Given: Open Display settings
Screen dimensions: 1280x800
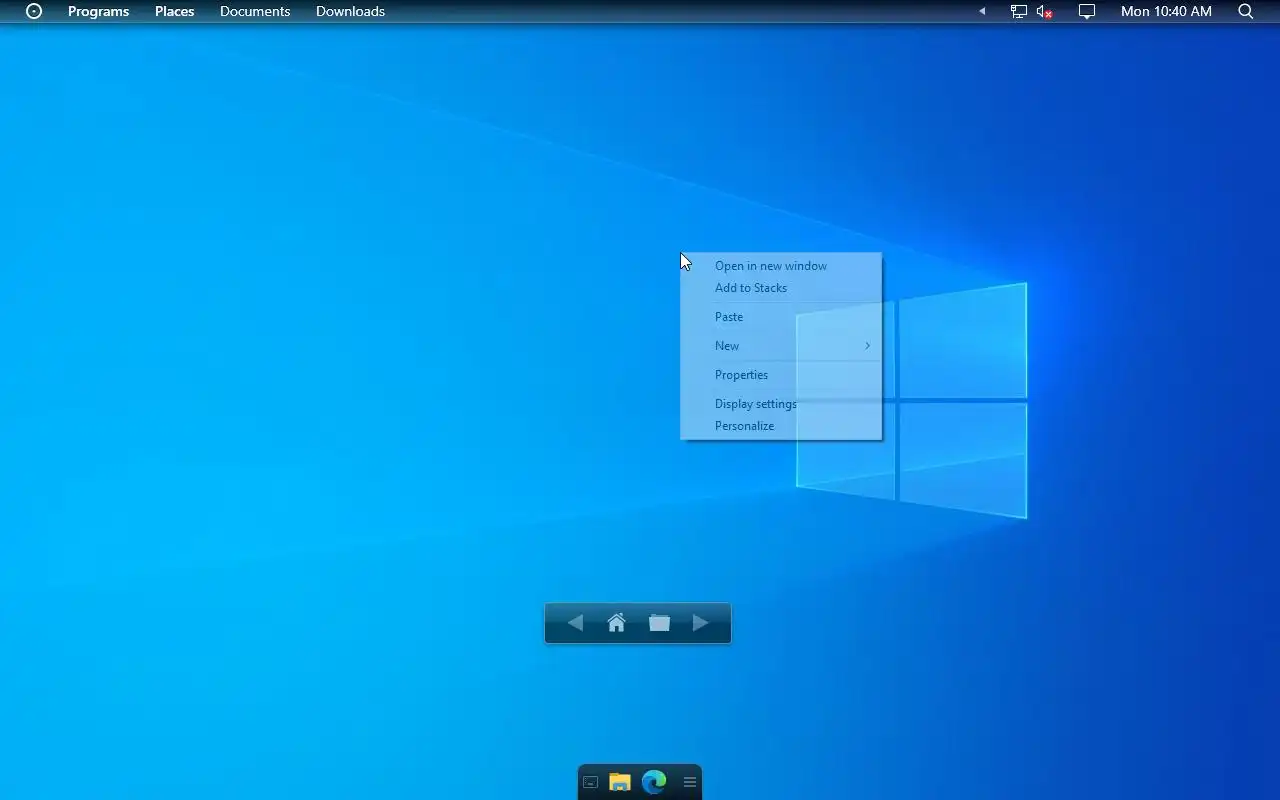Looking at the screenshot, I should [781, 404].
